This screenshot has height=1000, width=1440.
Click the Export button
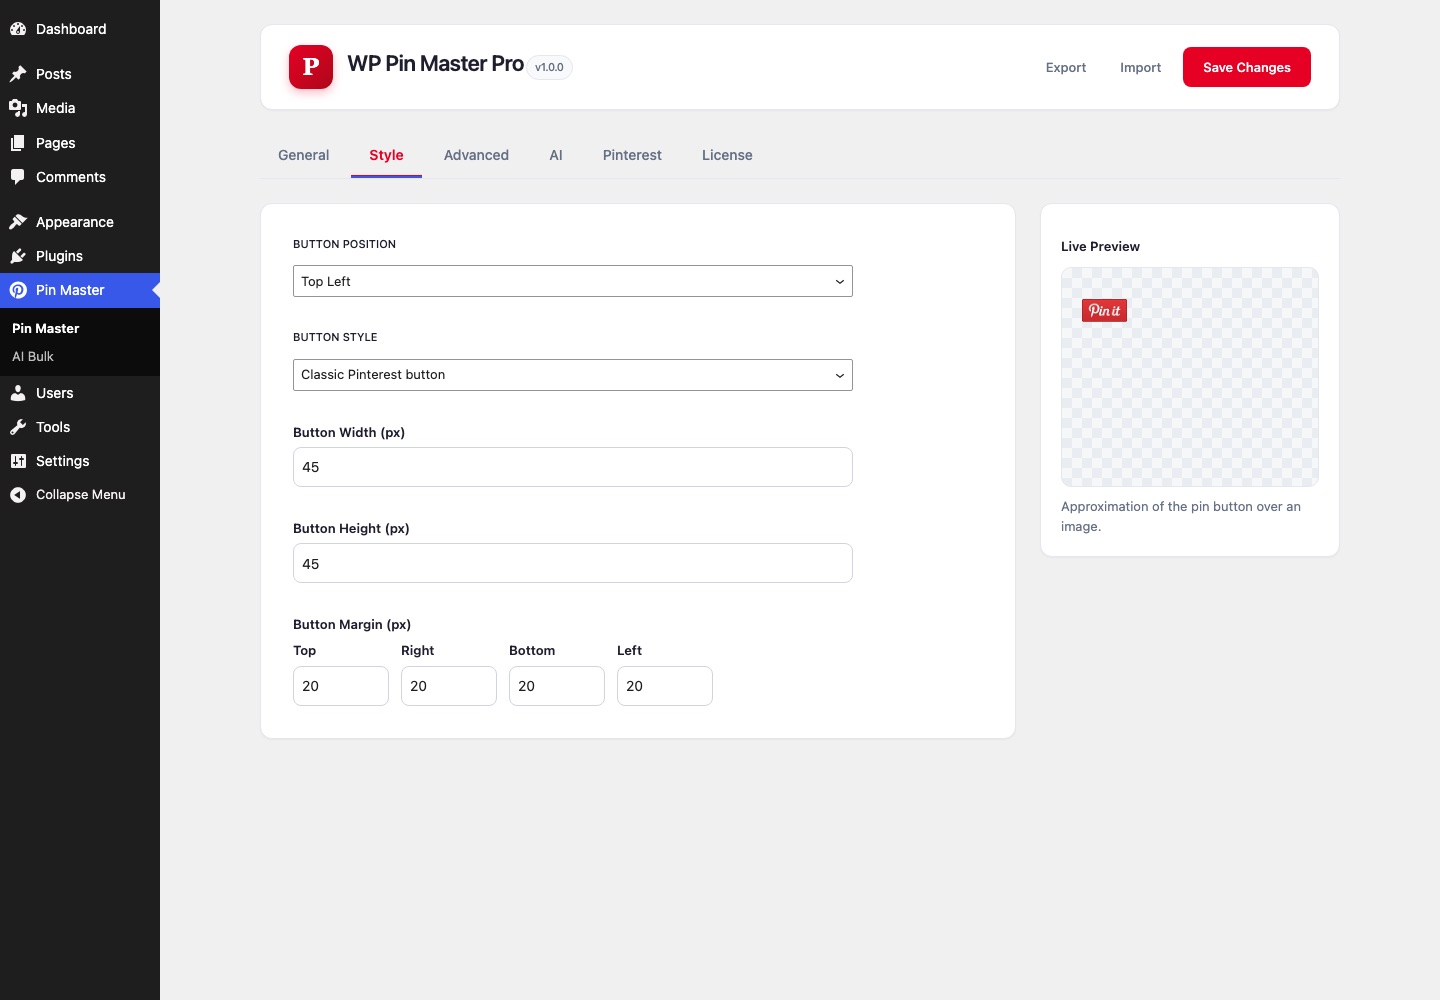click(1066, 67)
